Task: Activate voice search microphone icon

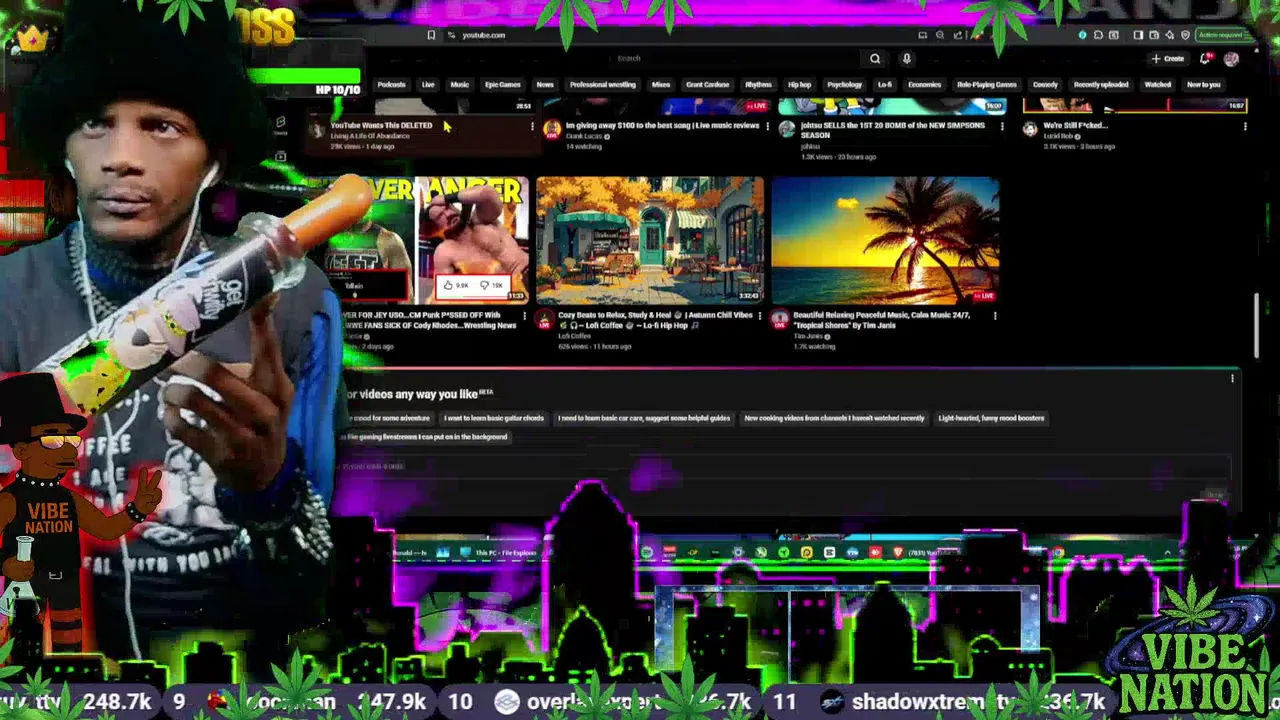Action: (x=907, y=59)
